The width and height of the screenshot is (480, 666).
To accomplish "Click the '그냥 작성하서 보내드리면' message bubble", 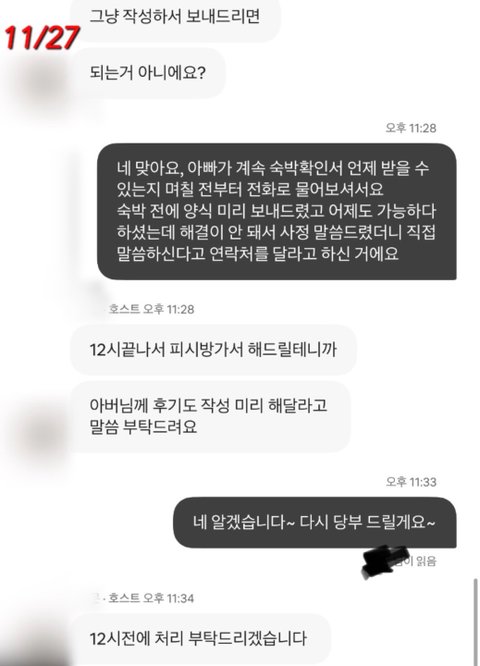I will coord(175,18).
